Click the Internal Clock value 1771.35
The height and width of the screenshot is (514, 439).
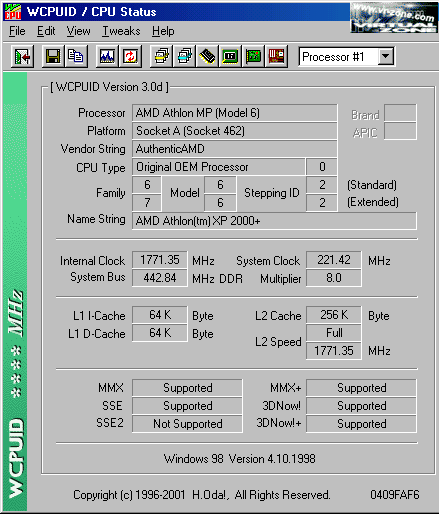point(160,260)
